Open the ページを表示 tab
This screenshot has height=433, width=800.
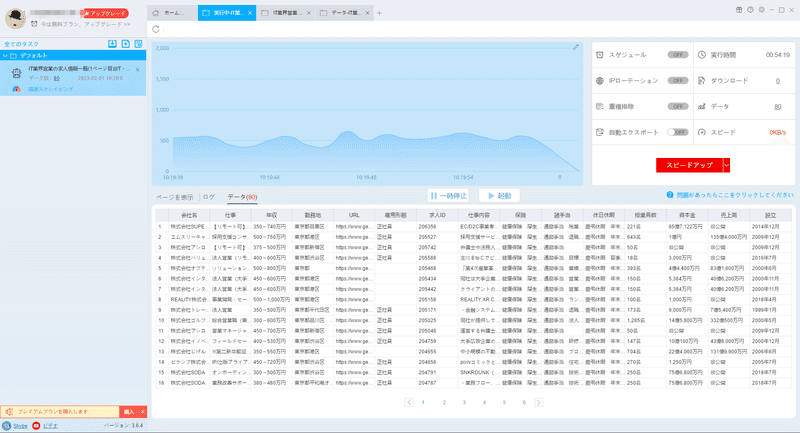click(x=174, y=197)
